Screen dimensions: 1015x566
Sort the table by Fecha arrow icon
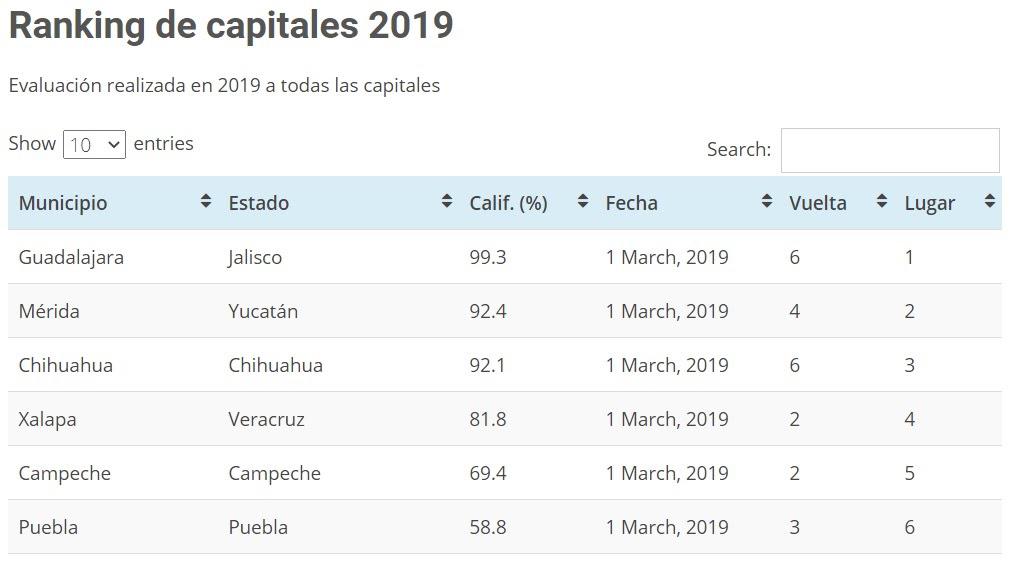[767, 202]
